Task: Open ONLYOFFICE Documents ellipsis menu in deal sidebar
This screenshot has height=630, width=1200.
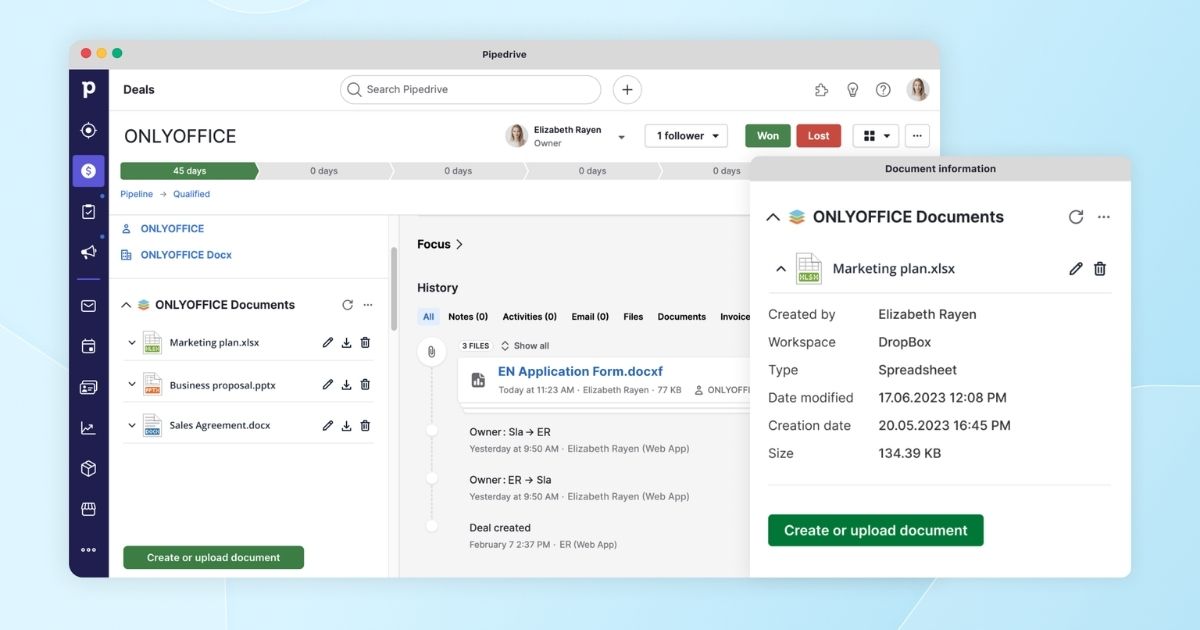Action: pos(368,305)
